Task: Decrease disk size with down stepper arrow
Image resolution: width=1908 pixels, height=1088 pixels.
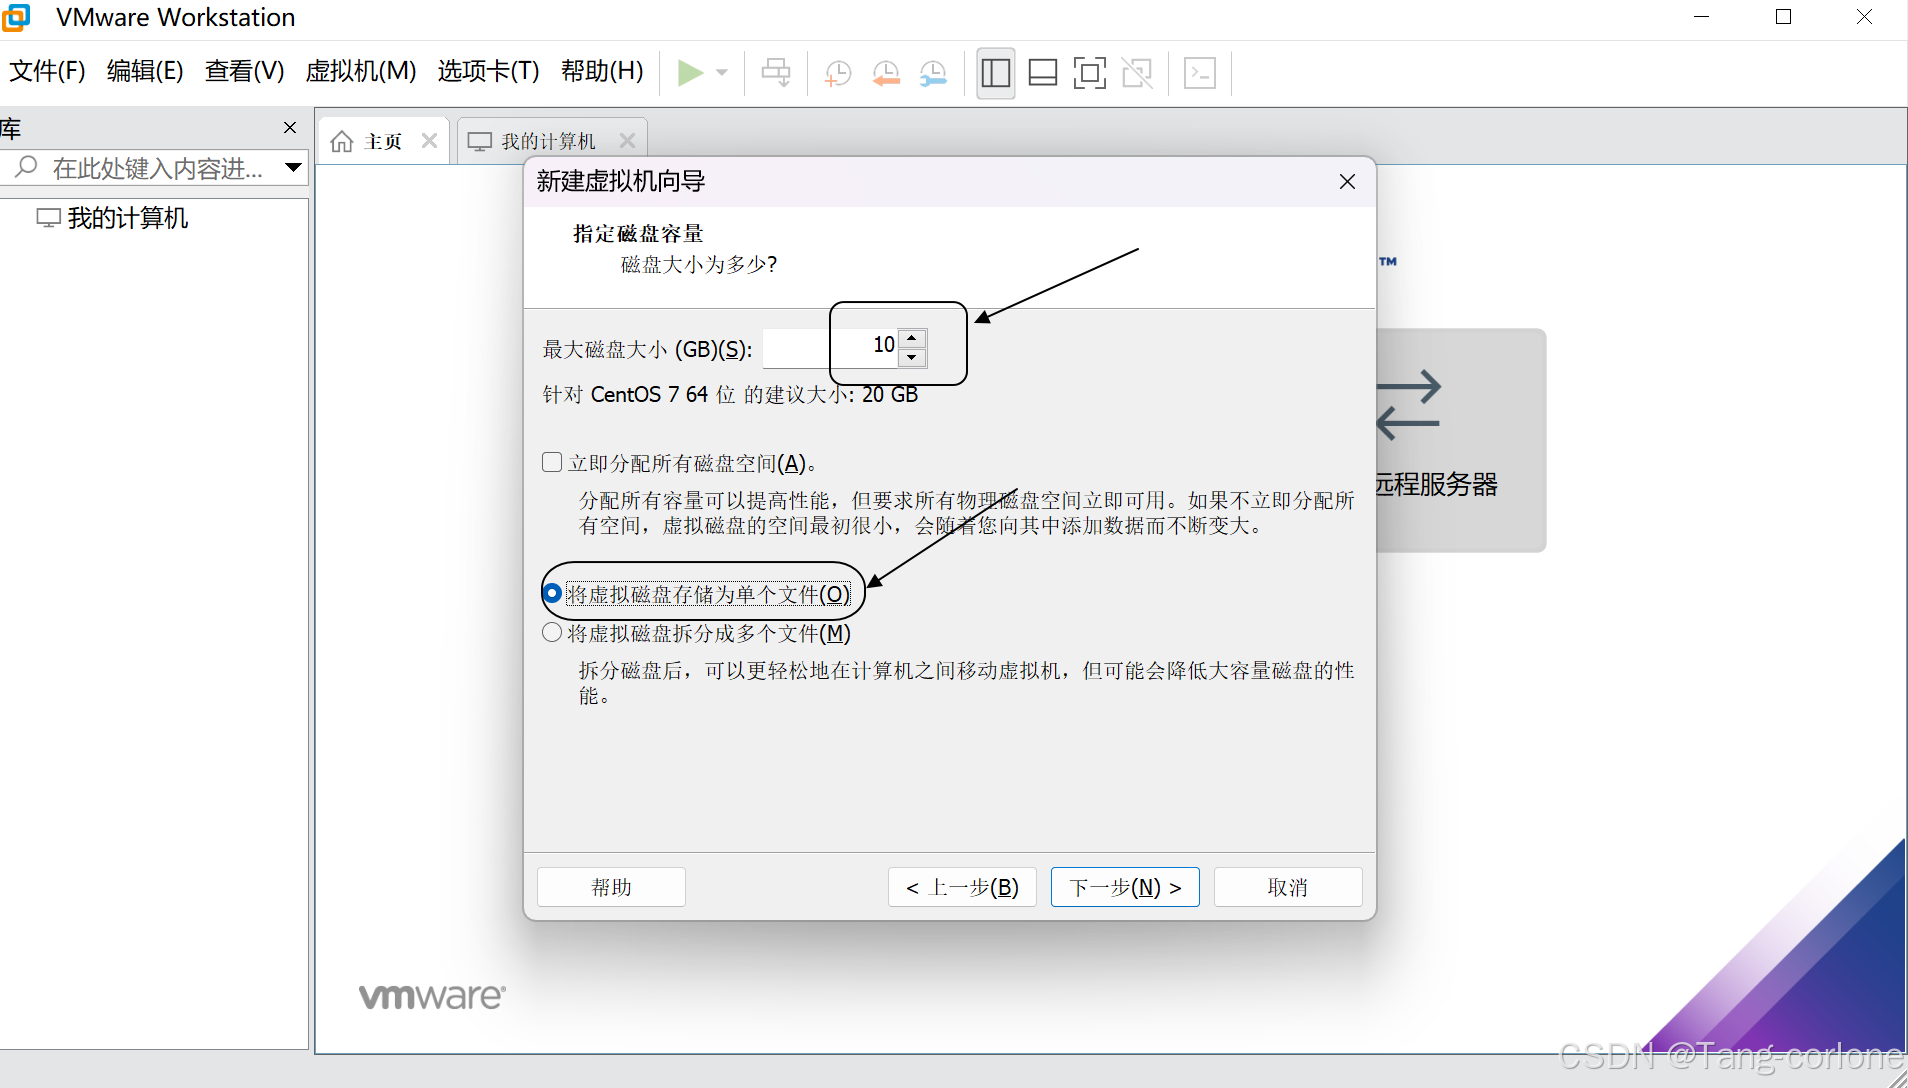Action: tap(912, 358)
